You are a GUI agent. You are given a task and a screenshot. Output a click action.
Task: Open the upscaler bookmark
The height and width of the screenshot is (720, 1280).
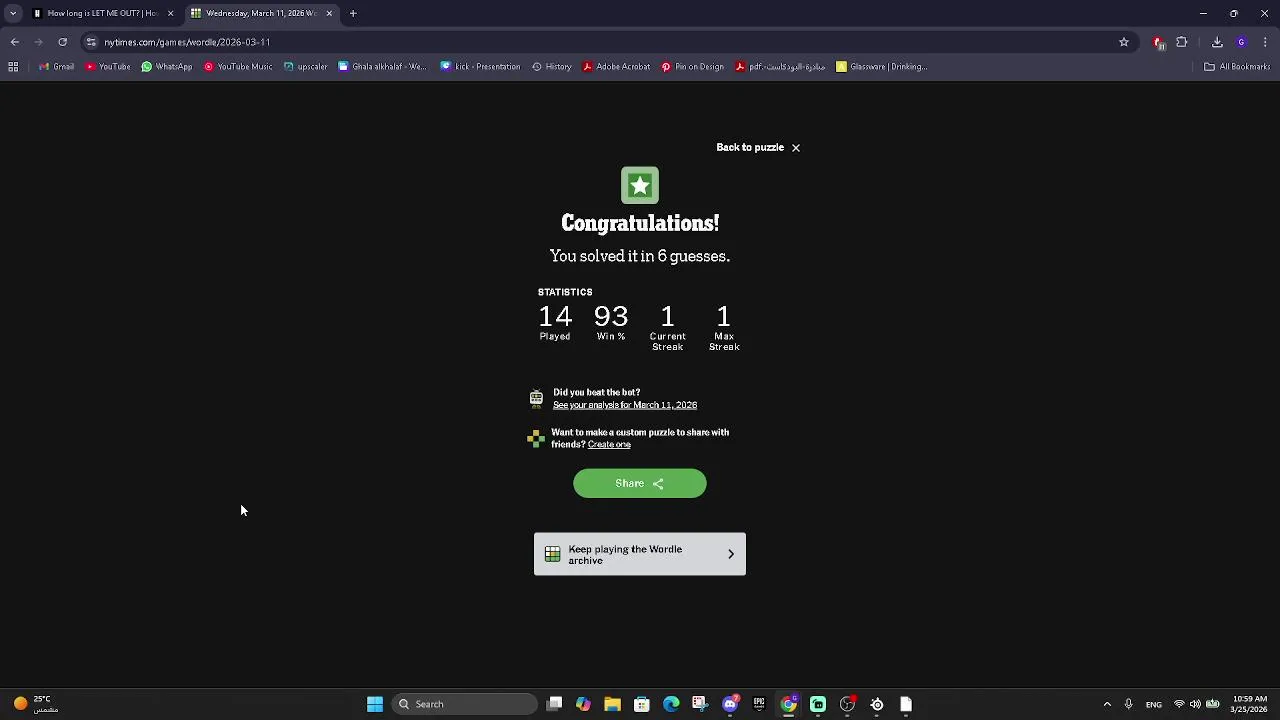click(306, 67)
